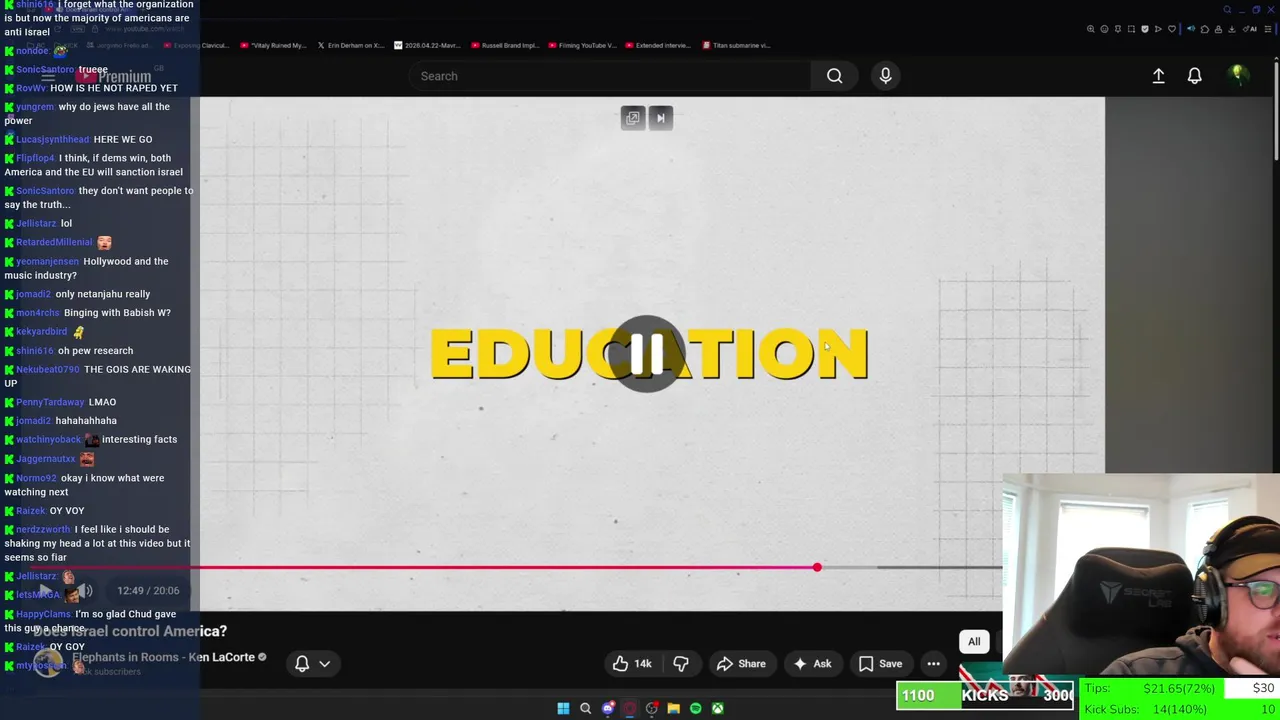Expand the subscription notification dropdown chevron
Image resolution: width=1280 pixels, height=720 pixels.
[x=324, y=664]
